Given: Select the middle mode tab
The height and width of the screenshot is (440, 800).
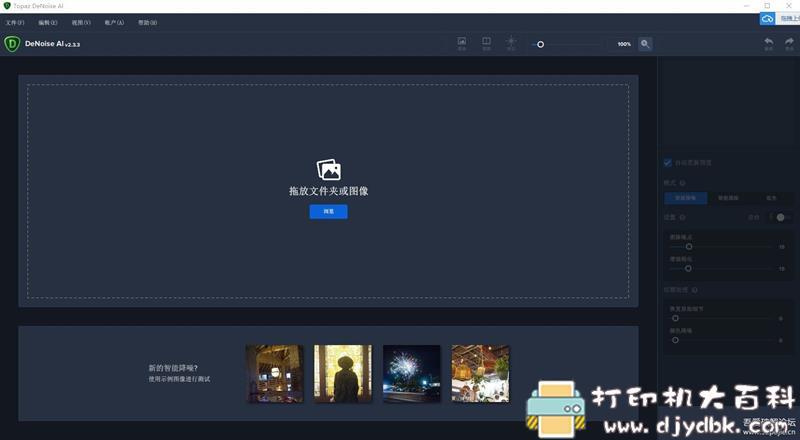Looking at the screenshot, I should 729,198.
